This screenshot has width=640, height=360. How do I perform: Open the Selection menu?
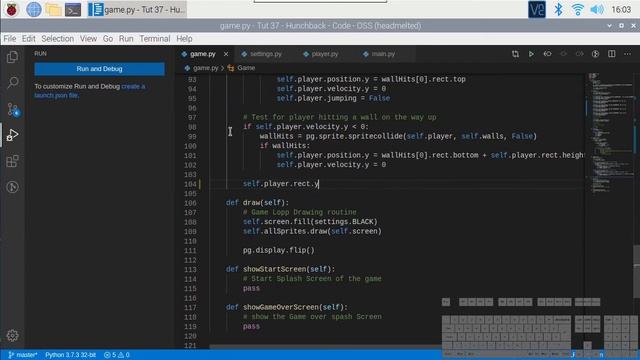coord(58,39)
